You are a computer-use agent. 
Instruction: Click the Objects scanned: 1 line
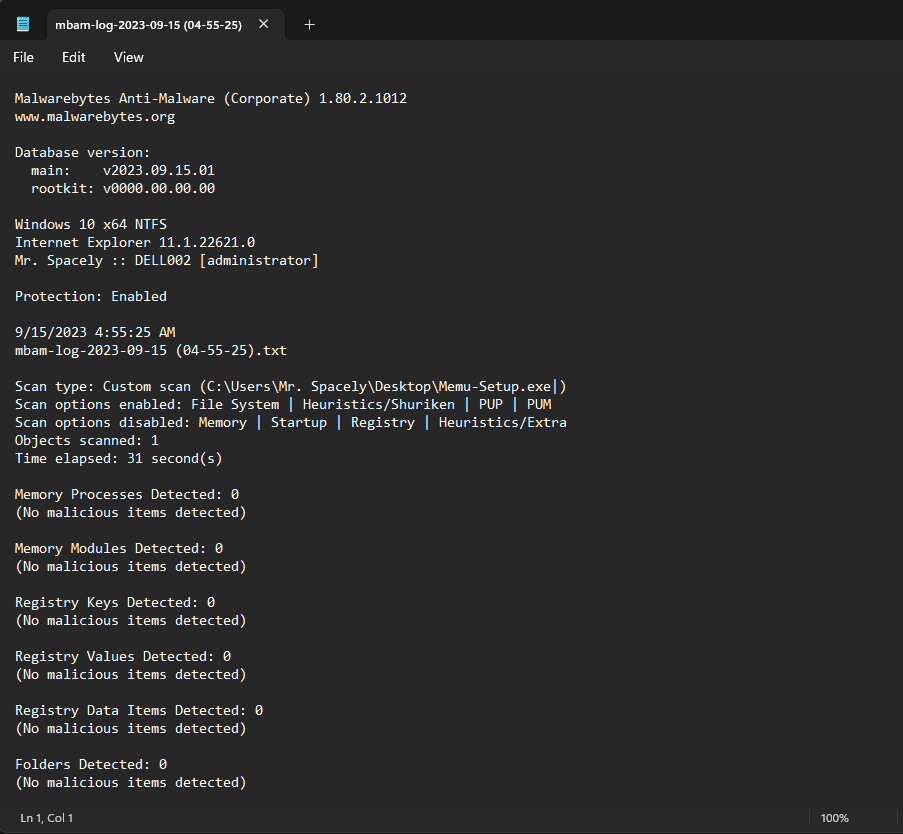coord(87,441)
